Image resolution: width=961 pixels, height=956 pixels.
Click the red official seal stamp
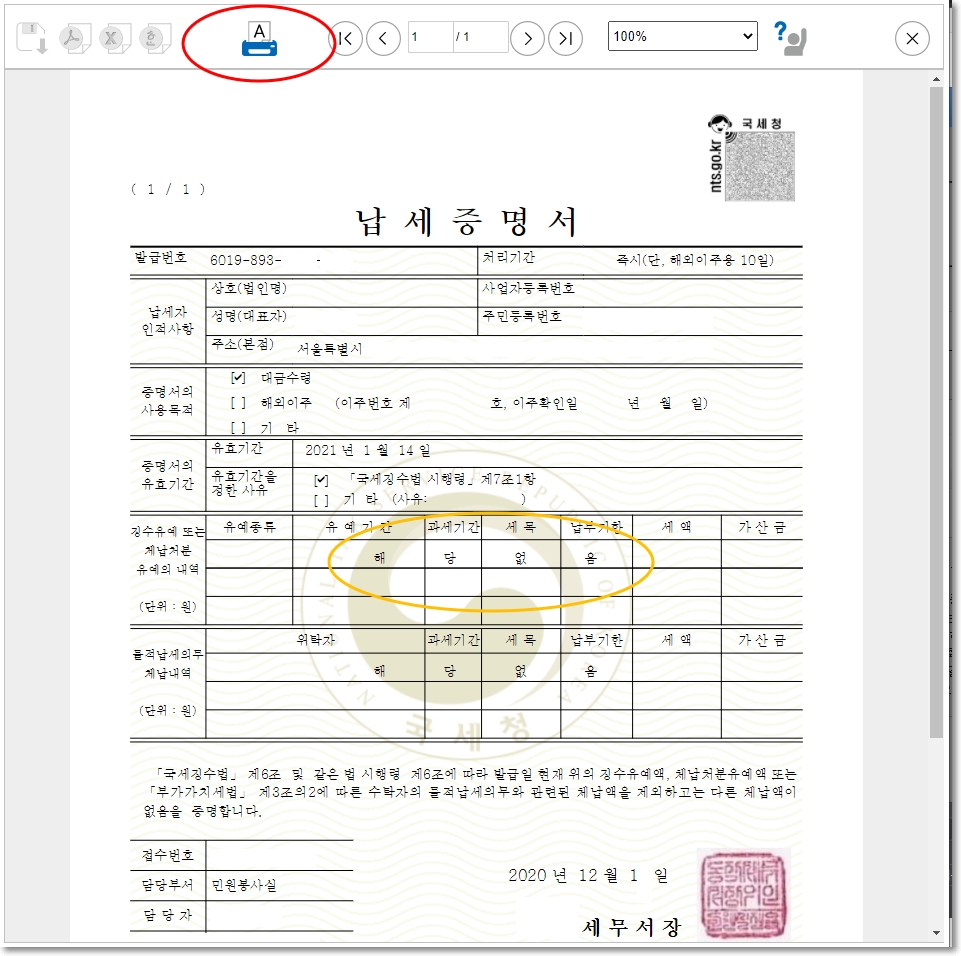(743, 894)
